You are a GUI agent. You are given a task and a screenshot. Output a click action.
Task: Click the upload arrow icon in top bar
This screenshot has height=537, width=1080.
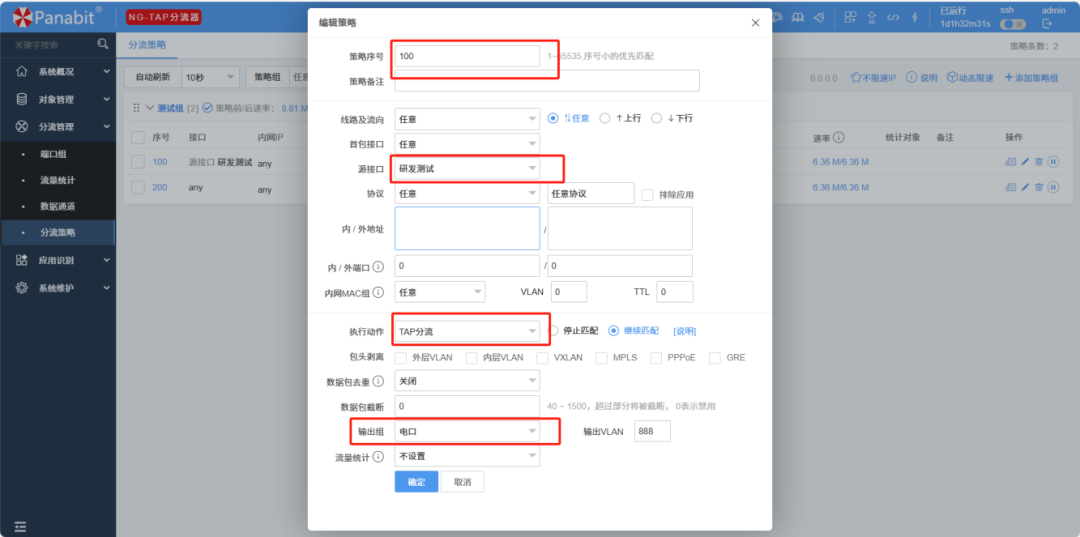pos(872,17)
